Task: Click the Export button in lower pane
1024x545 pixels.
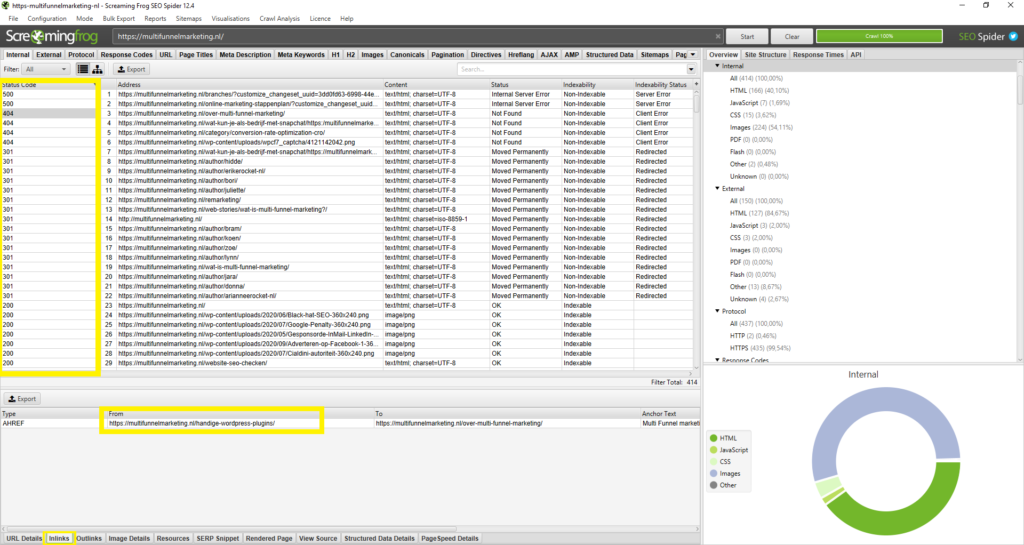Action: click(22, 399)
